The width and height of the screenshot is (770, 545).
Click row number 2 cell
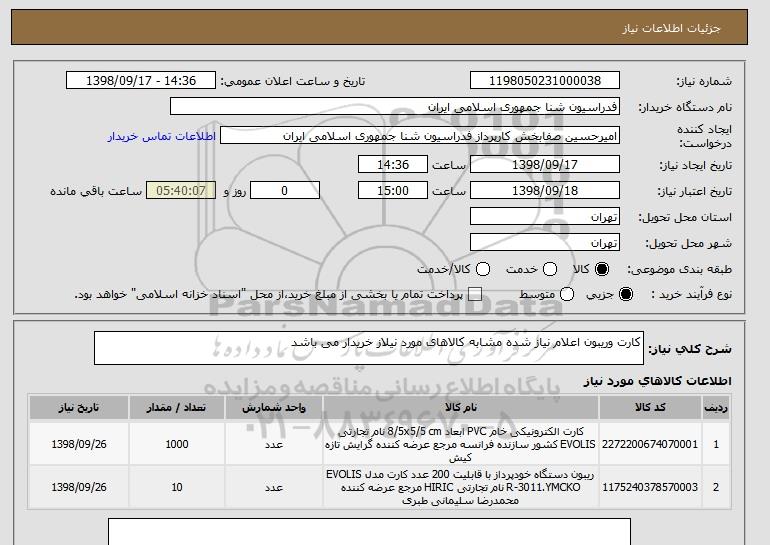[716, 487]
